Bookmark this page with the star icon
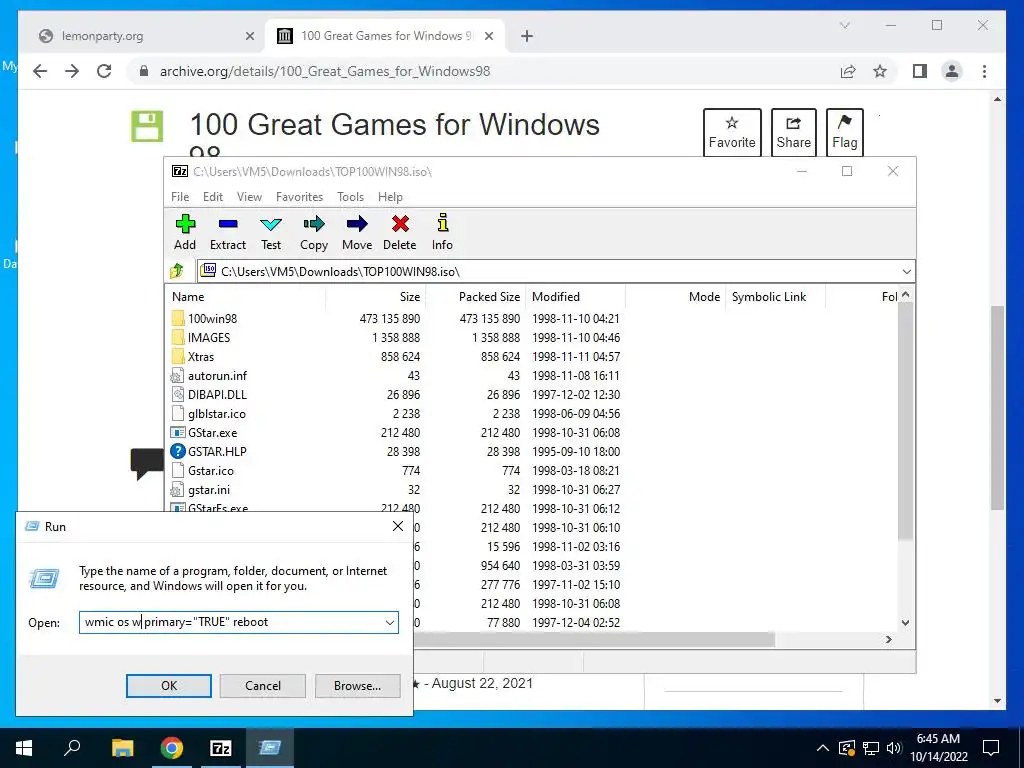This screenshot has width=1024, height=768. pyautogui.click(x=880, y=71)
